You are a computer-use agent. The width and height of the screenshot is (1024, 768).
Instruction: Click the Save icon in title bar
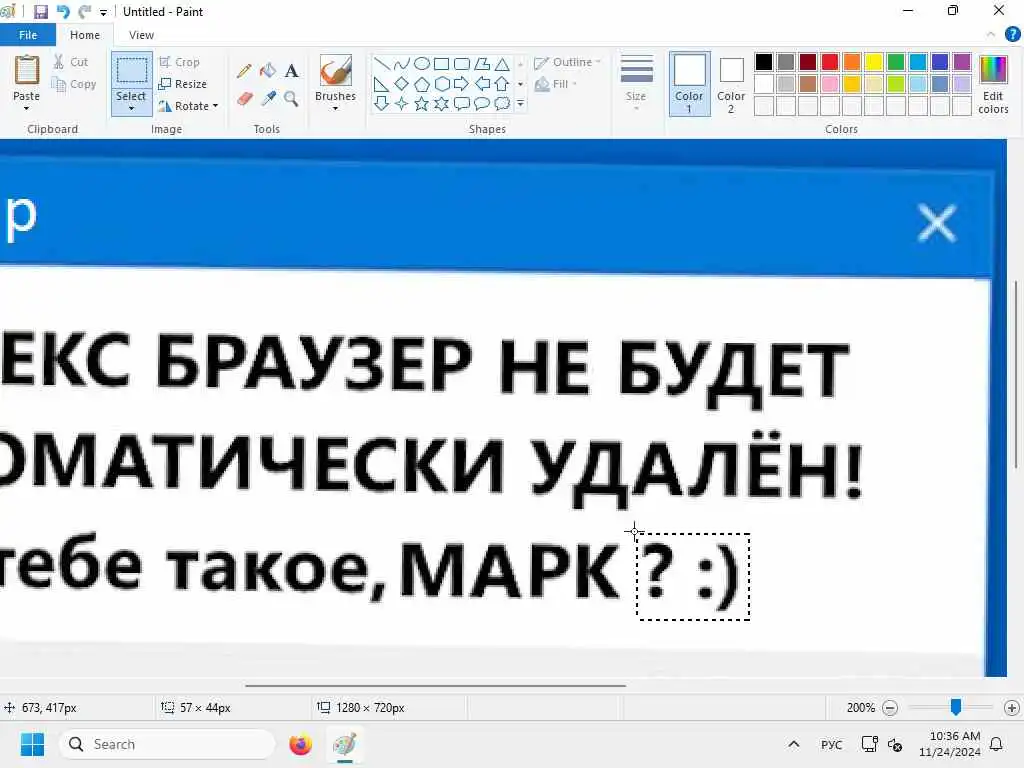click(40, 12)
